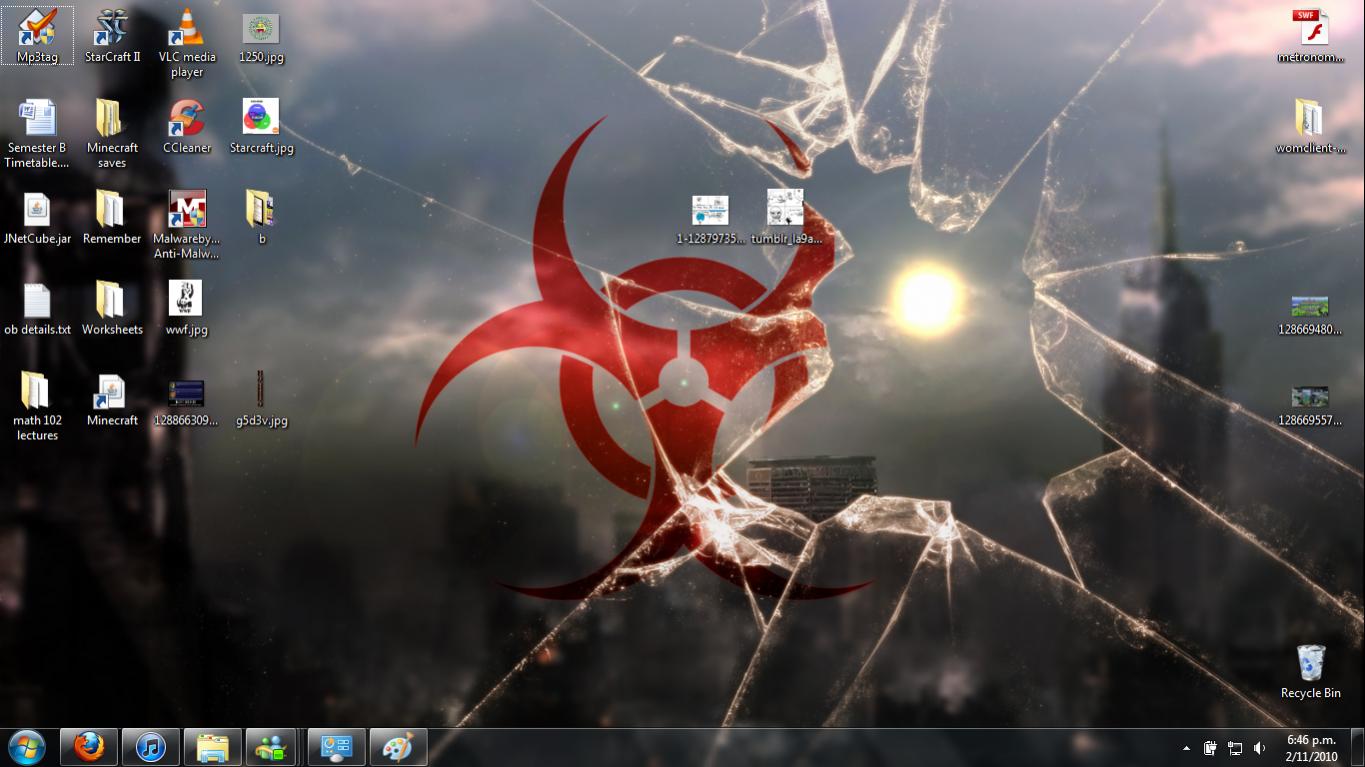Select the tumblr_la9a... image file
1365x767 pixels.
click(786, 218)
